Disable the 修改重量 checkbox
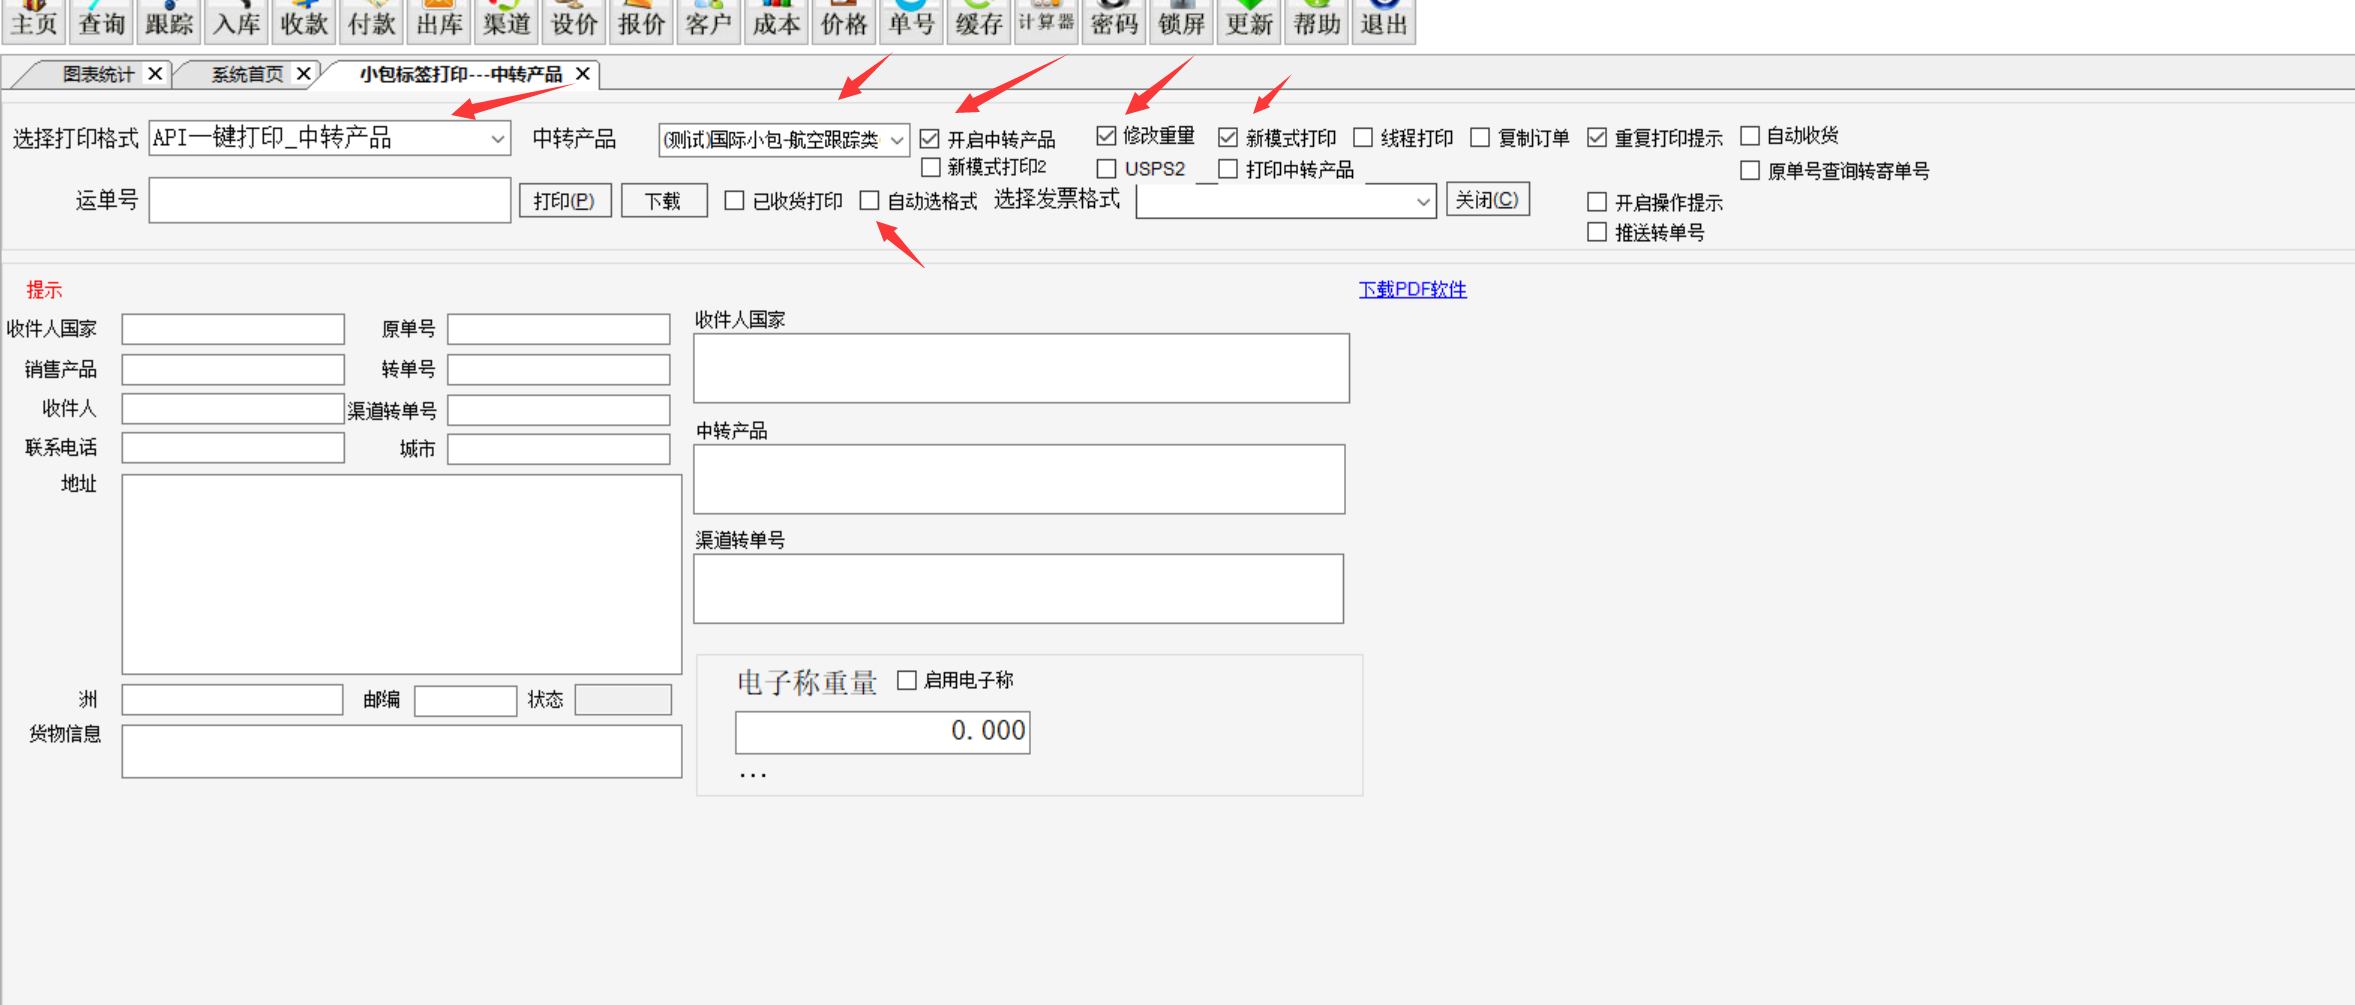 pyautogui.click(x=1106, y=136)
